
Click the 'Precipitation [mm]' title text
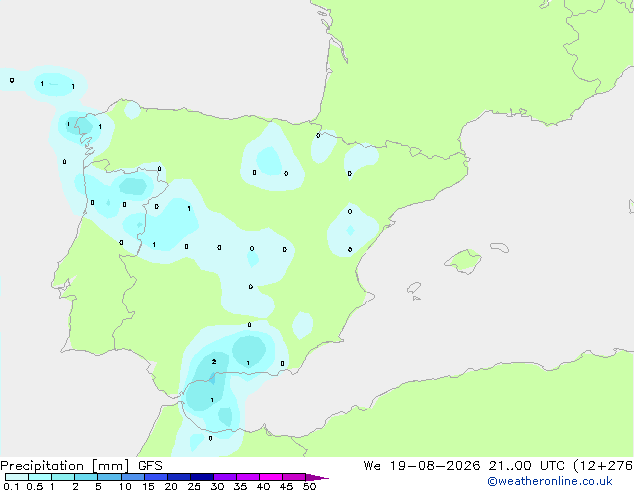65,466
